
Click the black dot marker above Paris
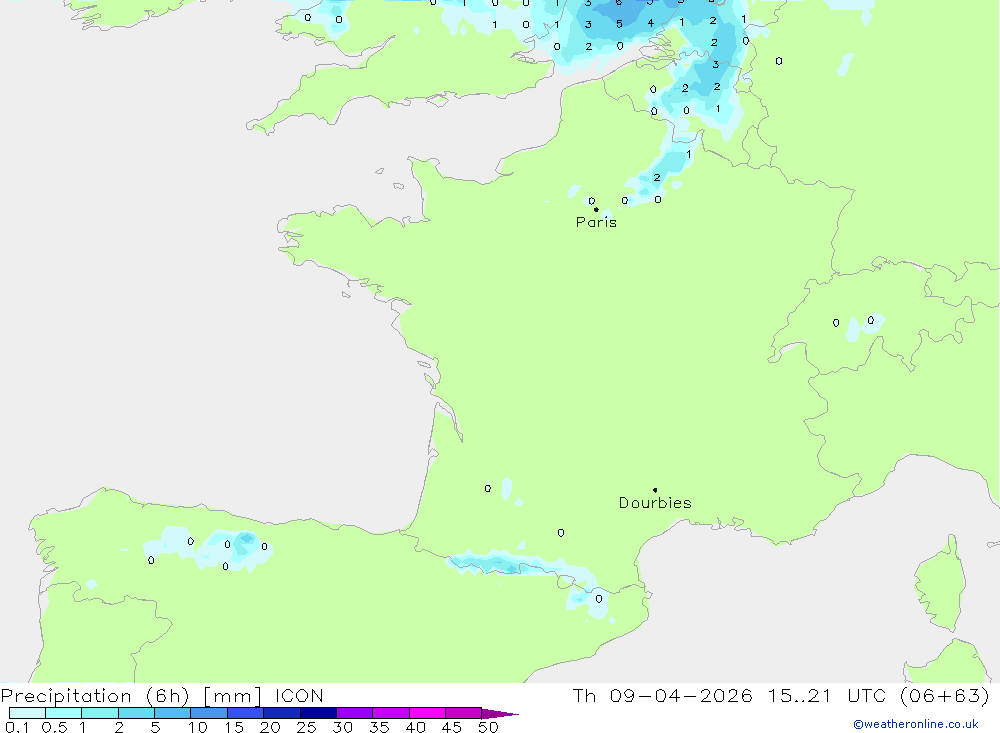pyautogui.click(x=596, y=209)
